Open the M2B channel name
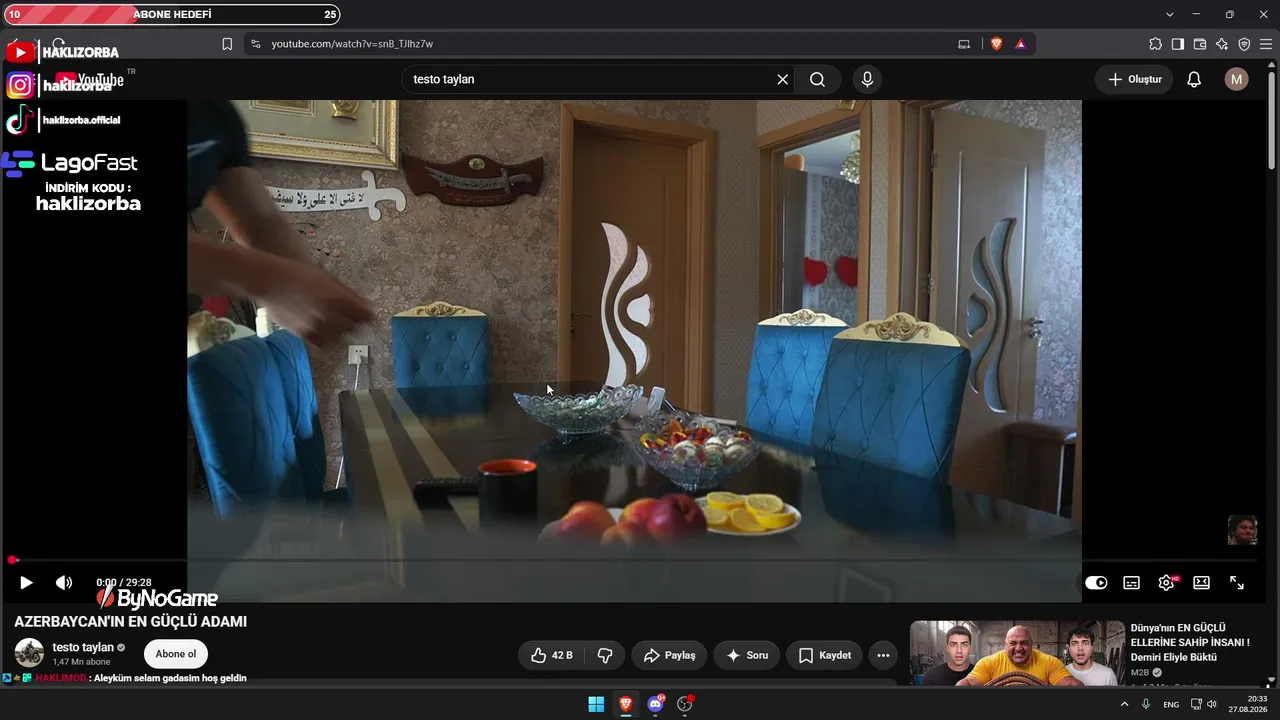The width and height of the screenshot is (1280, 720). click(1138, 673)
